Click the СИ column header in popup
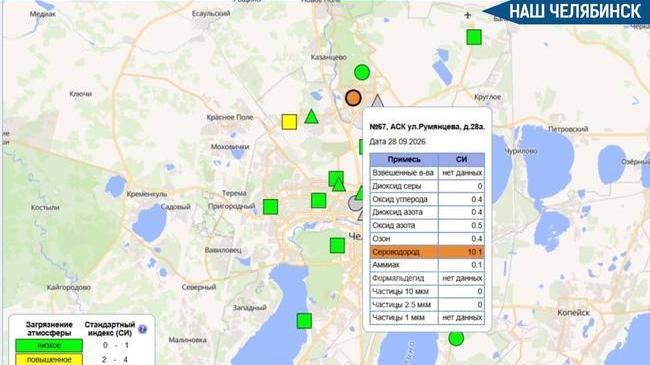 tap(461, 159)
